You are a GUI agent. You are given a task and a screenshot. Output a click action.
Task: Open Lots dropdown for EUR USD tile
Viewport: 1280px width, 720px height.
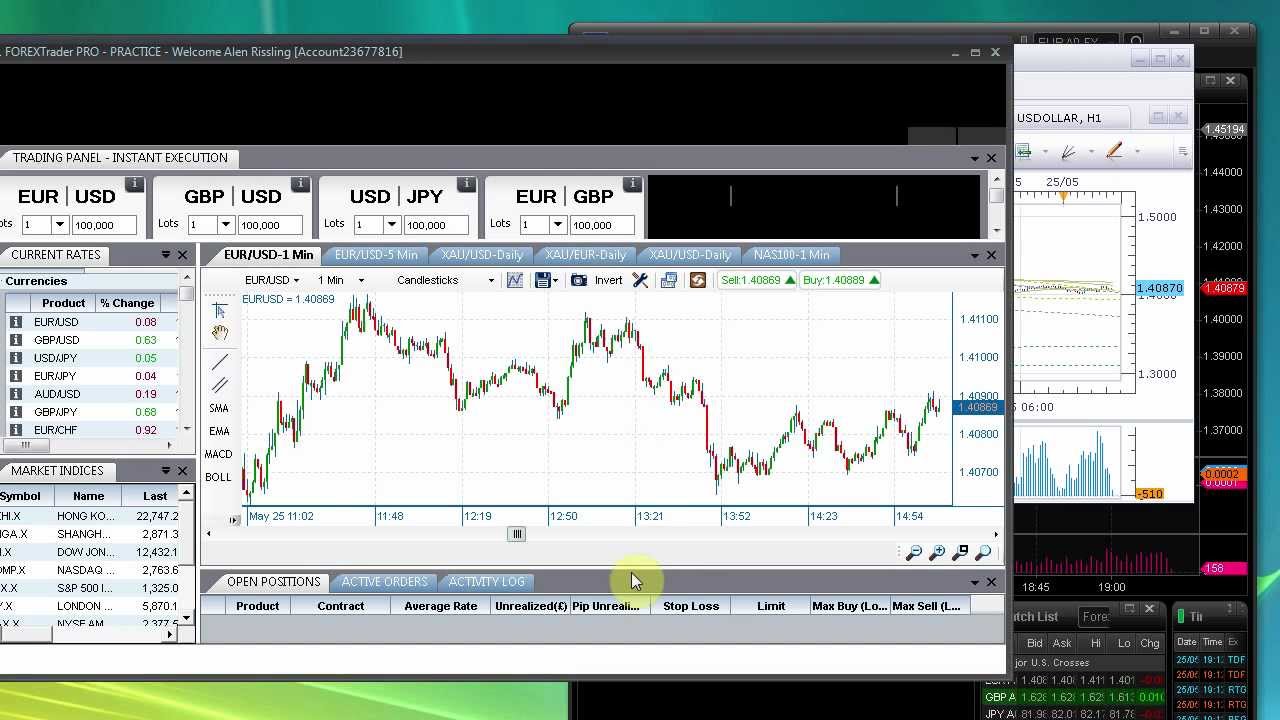(60, 225)
